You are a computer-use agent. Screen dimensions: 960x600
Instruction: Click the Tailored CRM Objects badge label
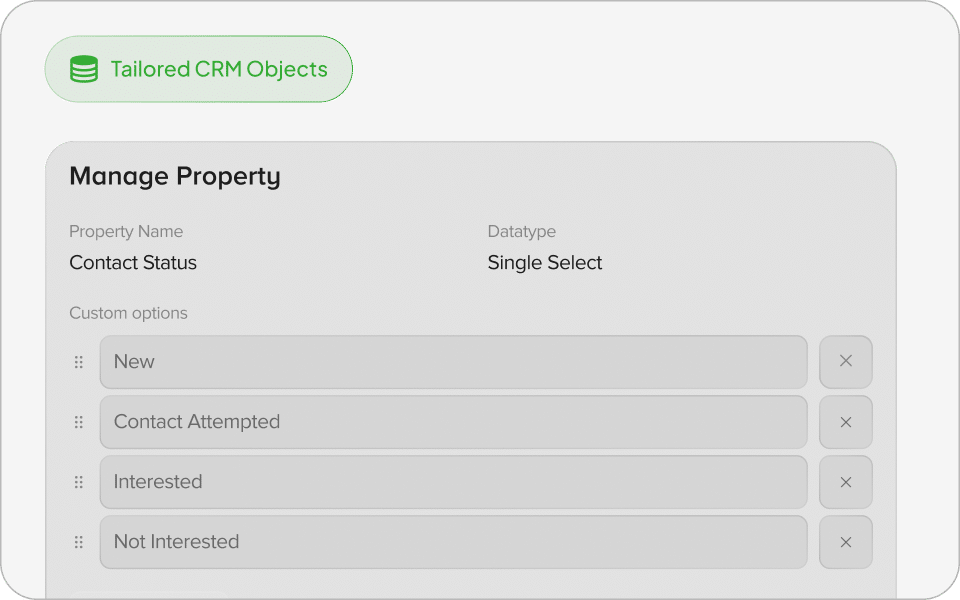(x=218, y=70)
